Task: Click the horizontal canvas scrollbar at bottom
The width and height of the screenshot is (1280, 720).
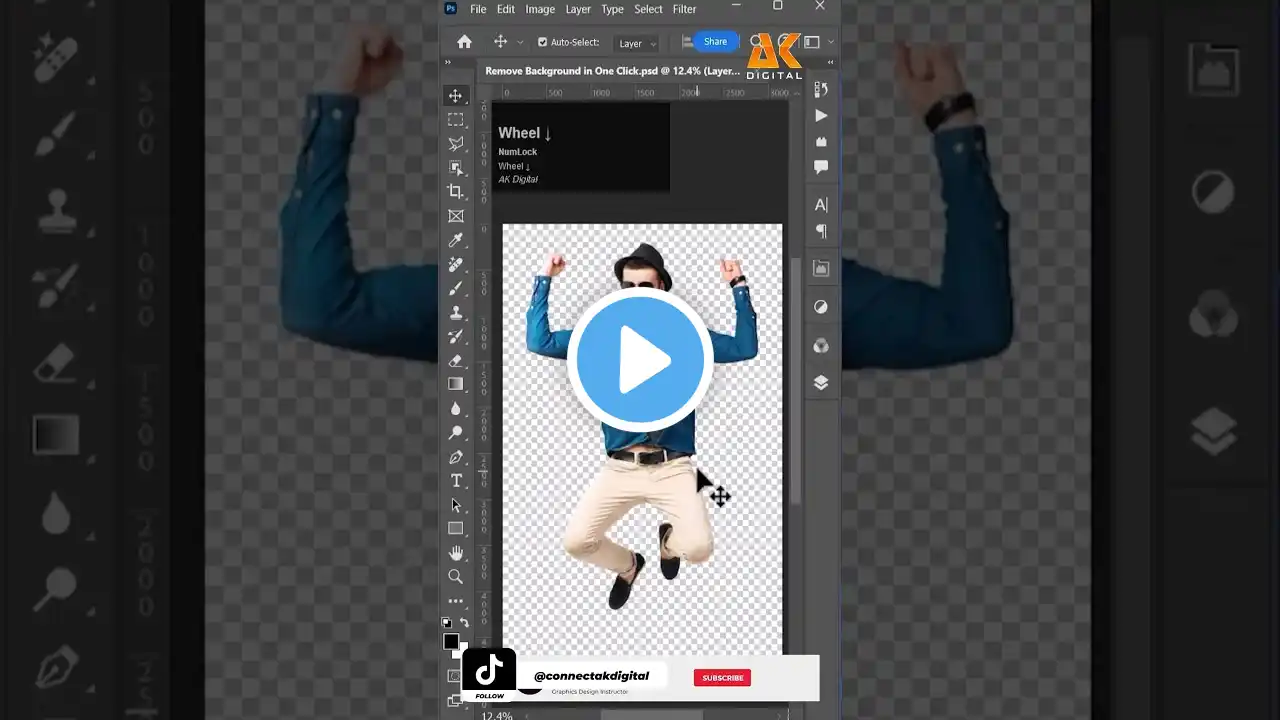Action: [651, 715]
